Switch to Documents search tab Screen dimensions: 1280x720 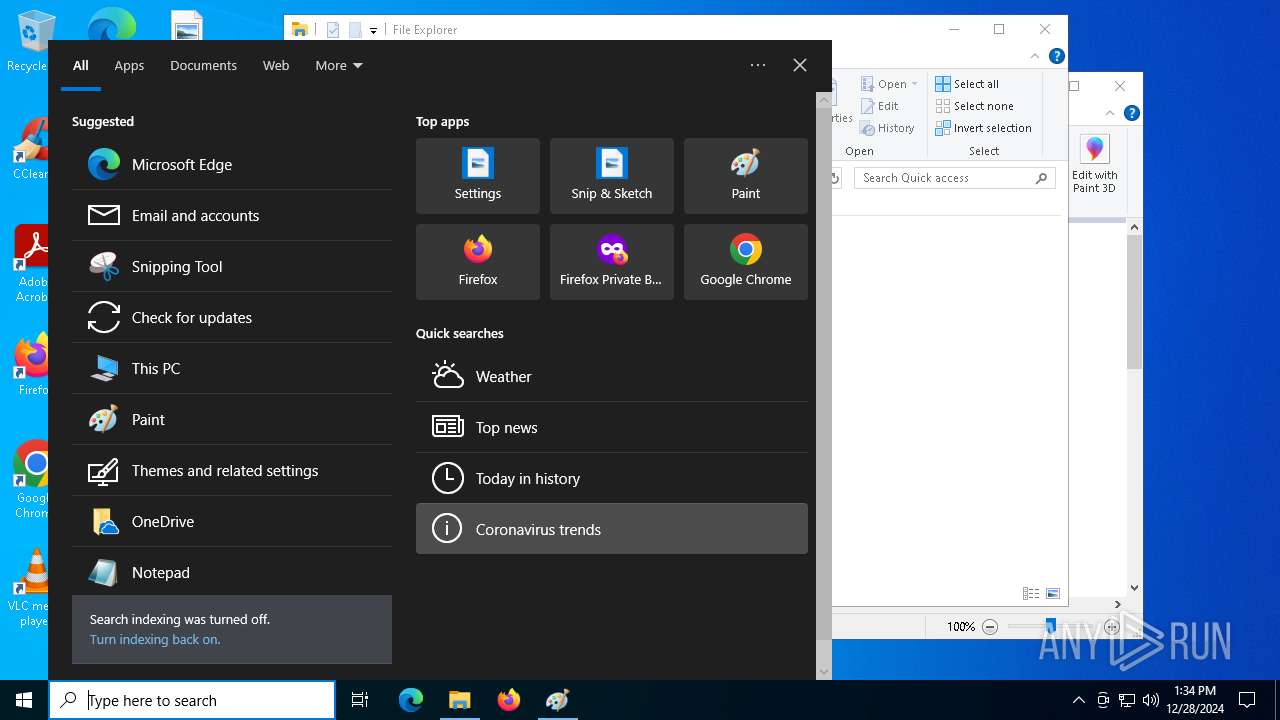[x=203, y=65]
